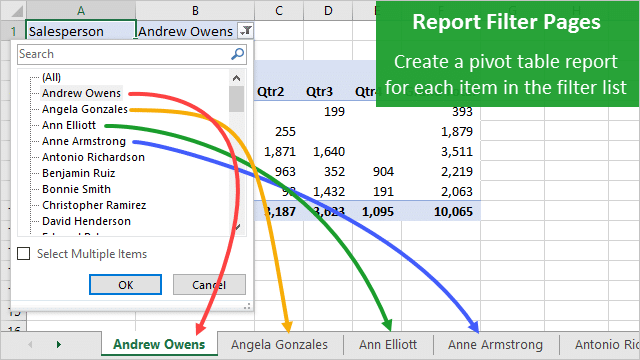The image size is (640, 360).
Task: Click total cell 2,063
Action: (457, 191)
